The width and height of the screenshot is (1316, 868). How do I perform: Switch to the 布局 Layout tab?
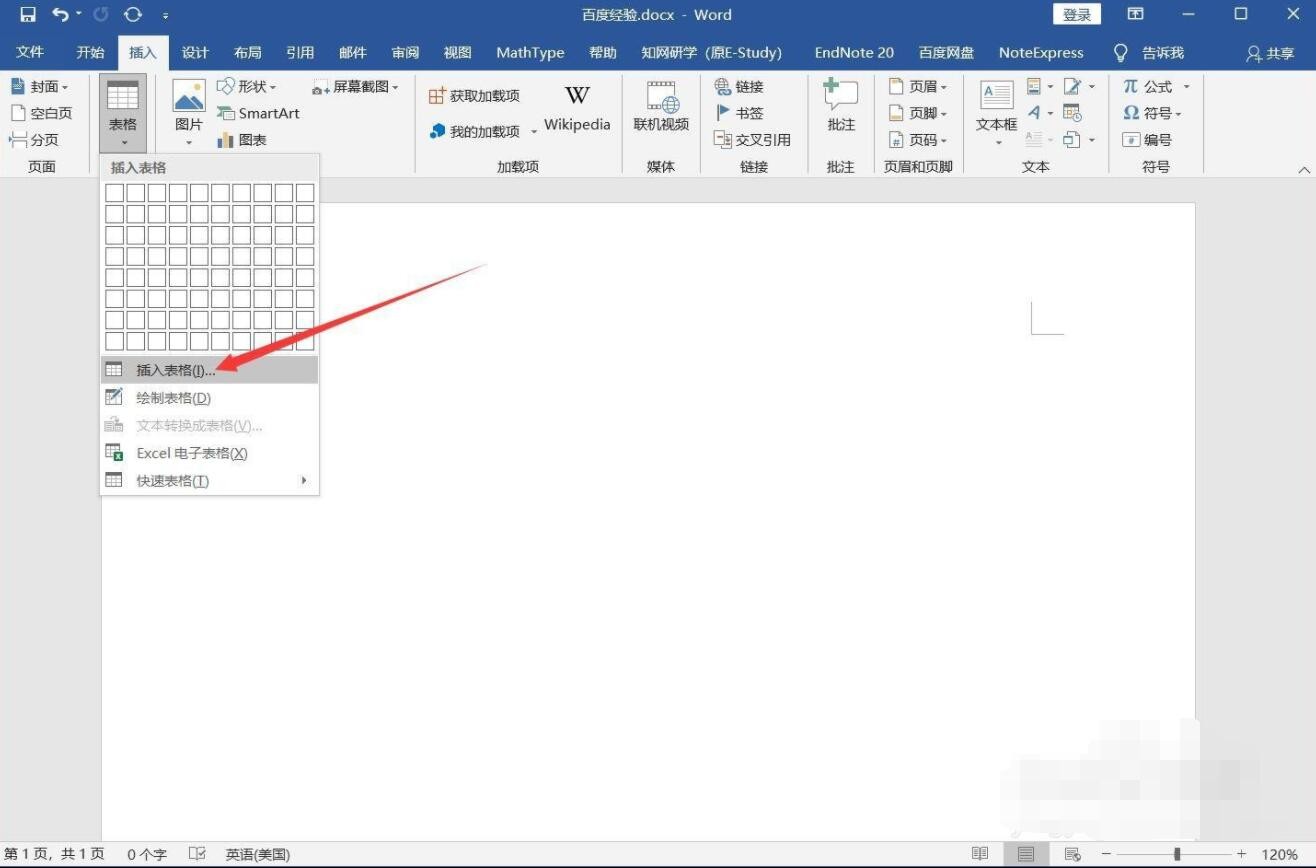[x=247, y=52]
